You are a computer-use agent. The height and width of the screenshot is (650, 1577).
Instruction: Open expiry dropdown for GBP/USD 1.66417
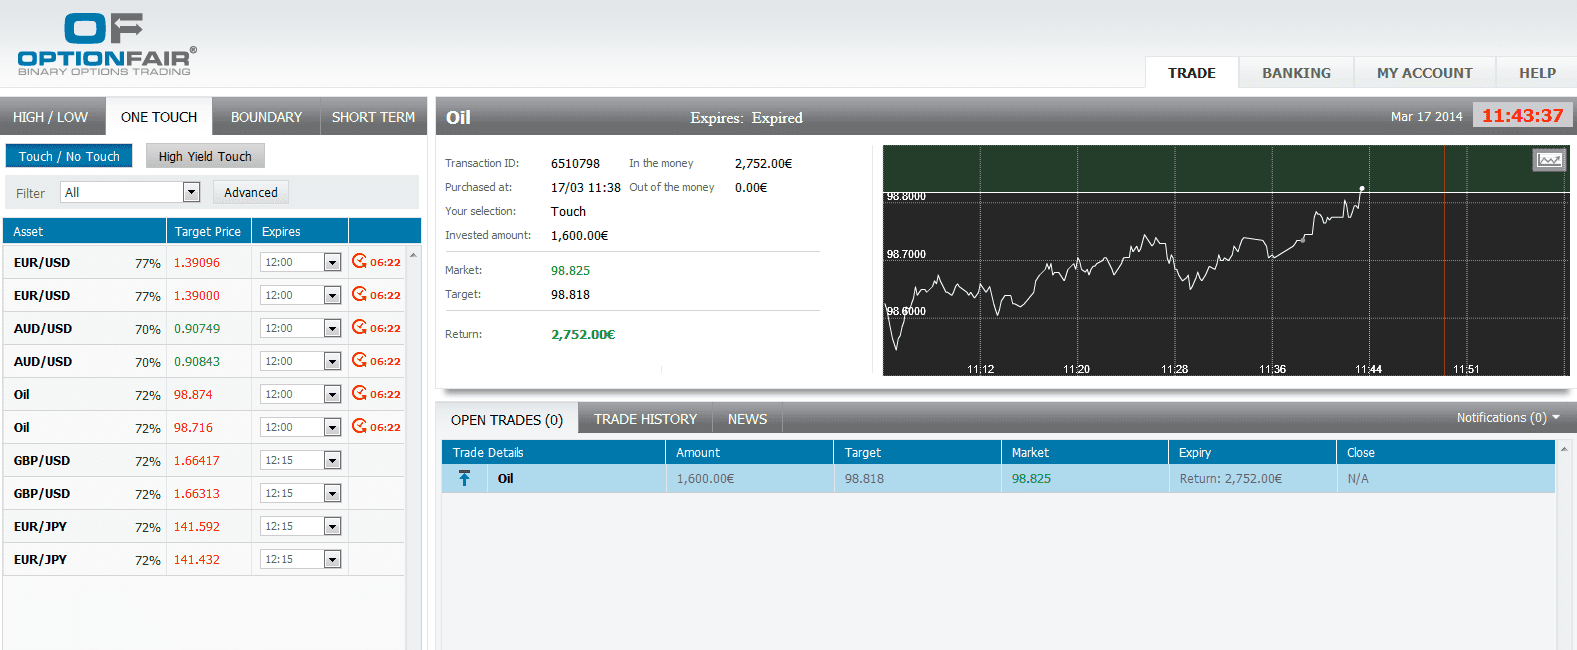click(x=332, y=461)
